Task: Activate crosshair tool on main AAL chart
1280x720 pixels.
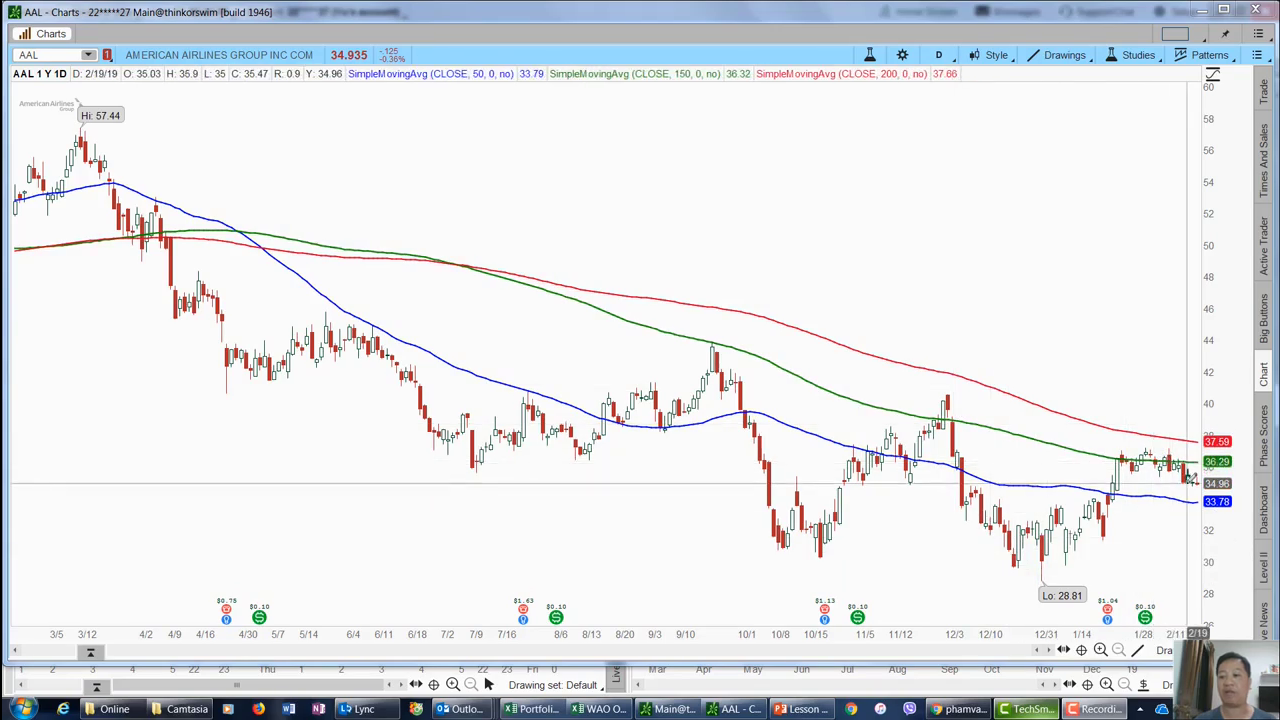Action: pos(1081,650)
